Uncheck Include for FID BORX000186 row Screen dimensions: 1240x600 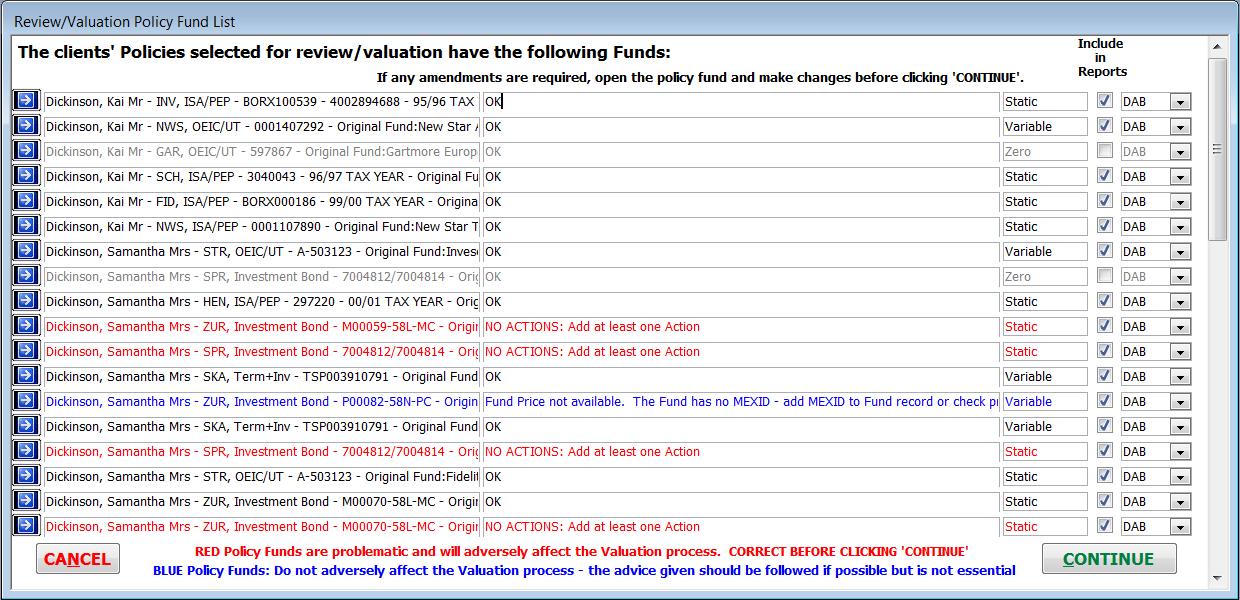point(1104,200)
